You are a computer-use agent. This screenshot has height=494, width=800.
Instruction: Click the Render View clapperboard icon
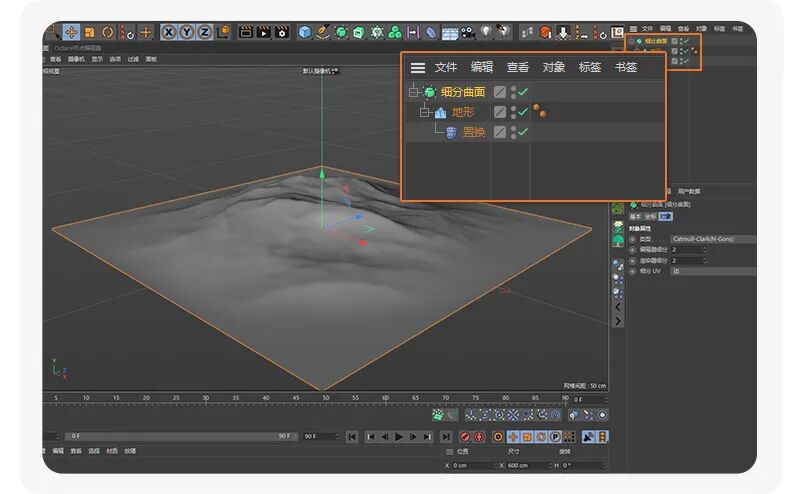click(245, 32)
